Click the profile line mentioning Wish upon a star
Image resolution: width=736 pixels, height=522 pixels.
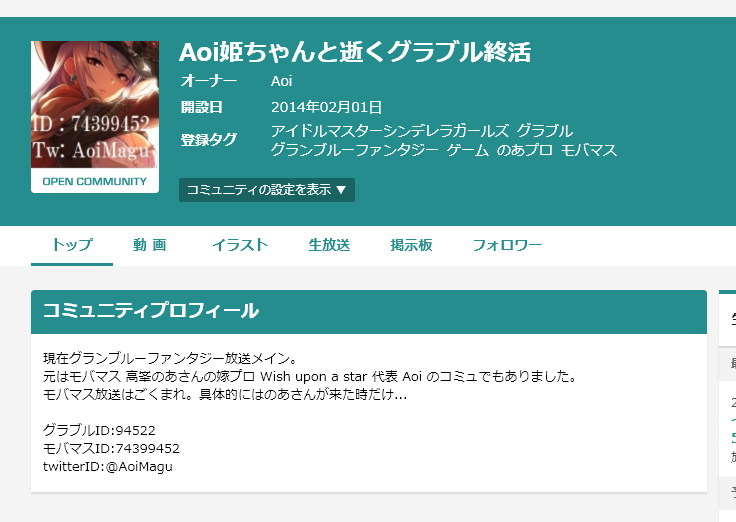click(x=310, y=376)
